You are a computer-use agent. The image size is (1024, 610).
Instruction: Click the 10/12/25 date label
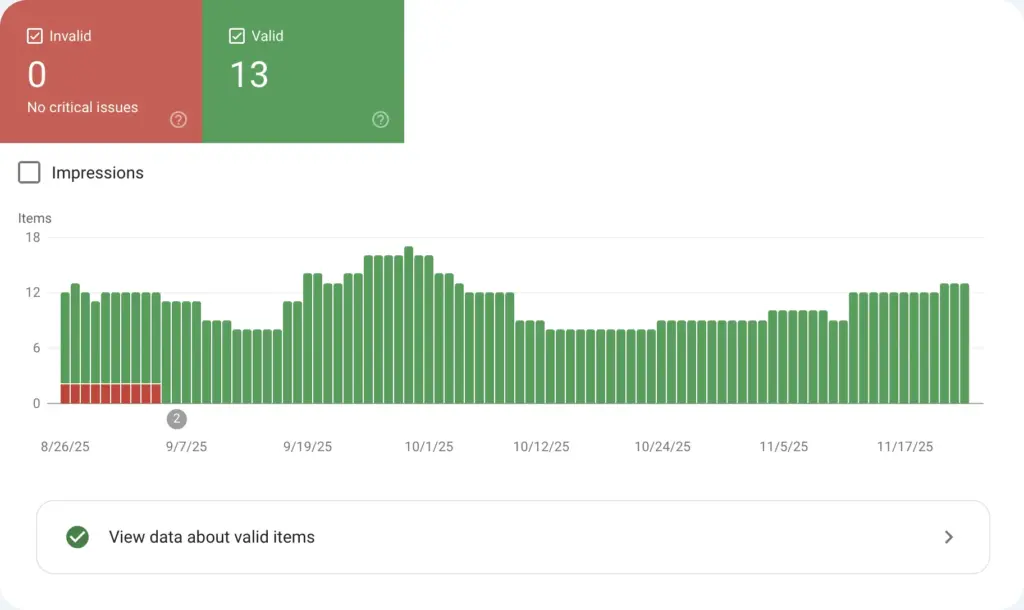pyautogui.click(x=541, y=447)
